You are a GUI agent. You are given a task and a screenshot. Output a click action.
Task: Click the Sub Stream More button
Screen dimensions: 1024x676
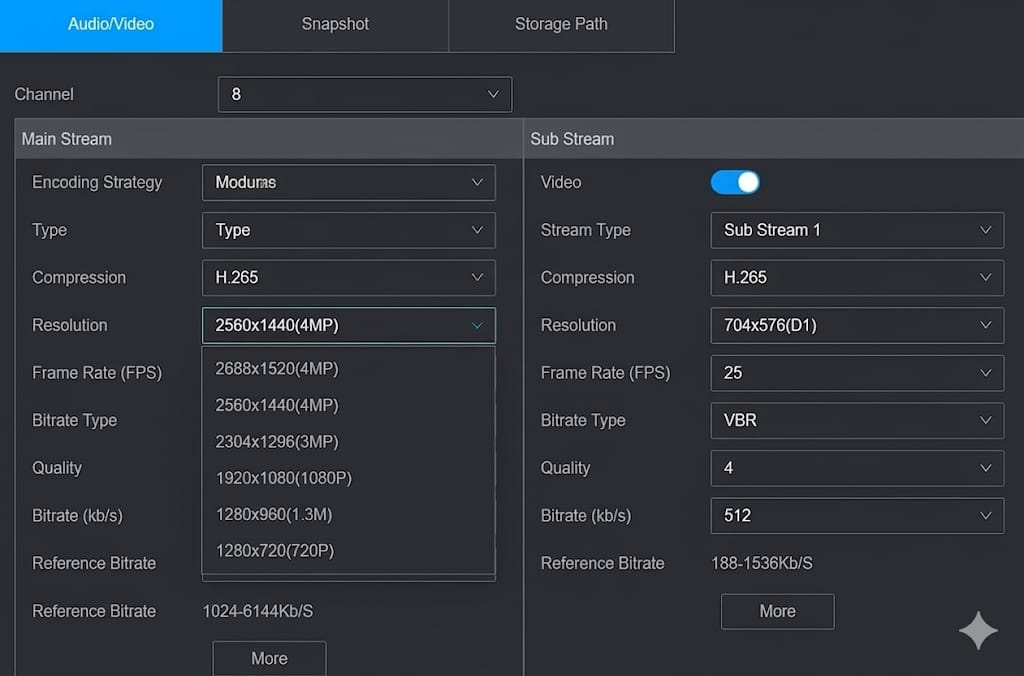click(x=777, y=611)
